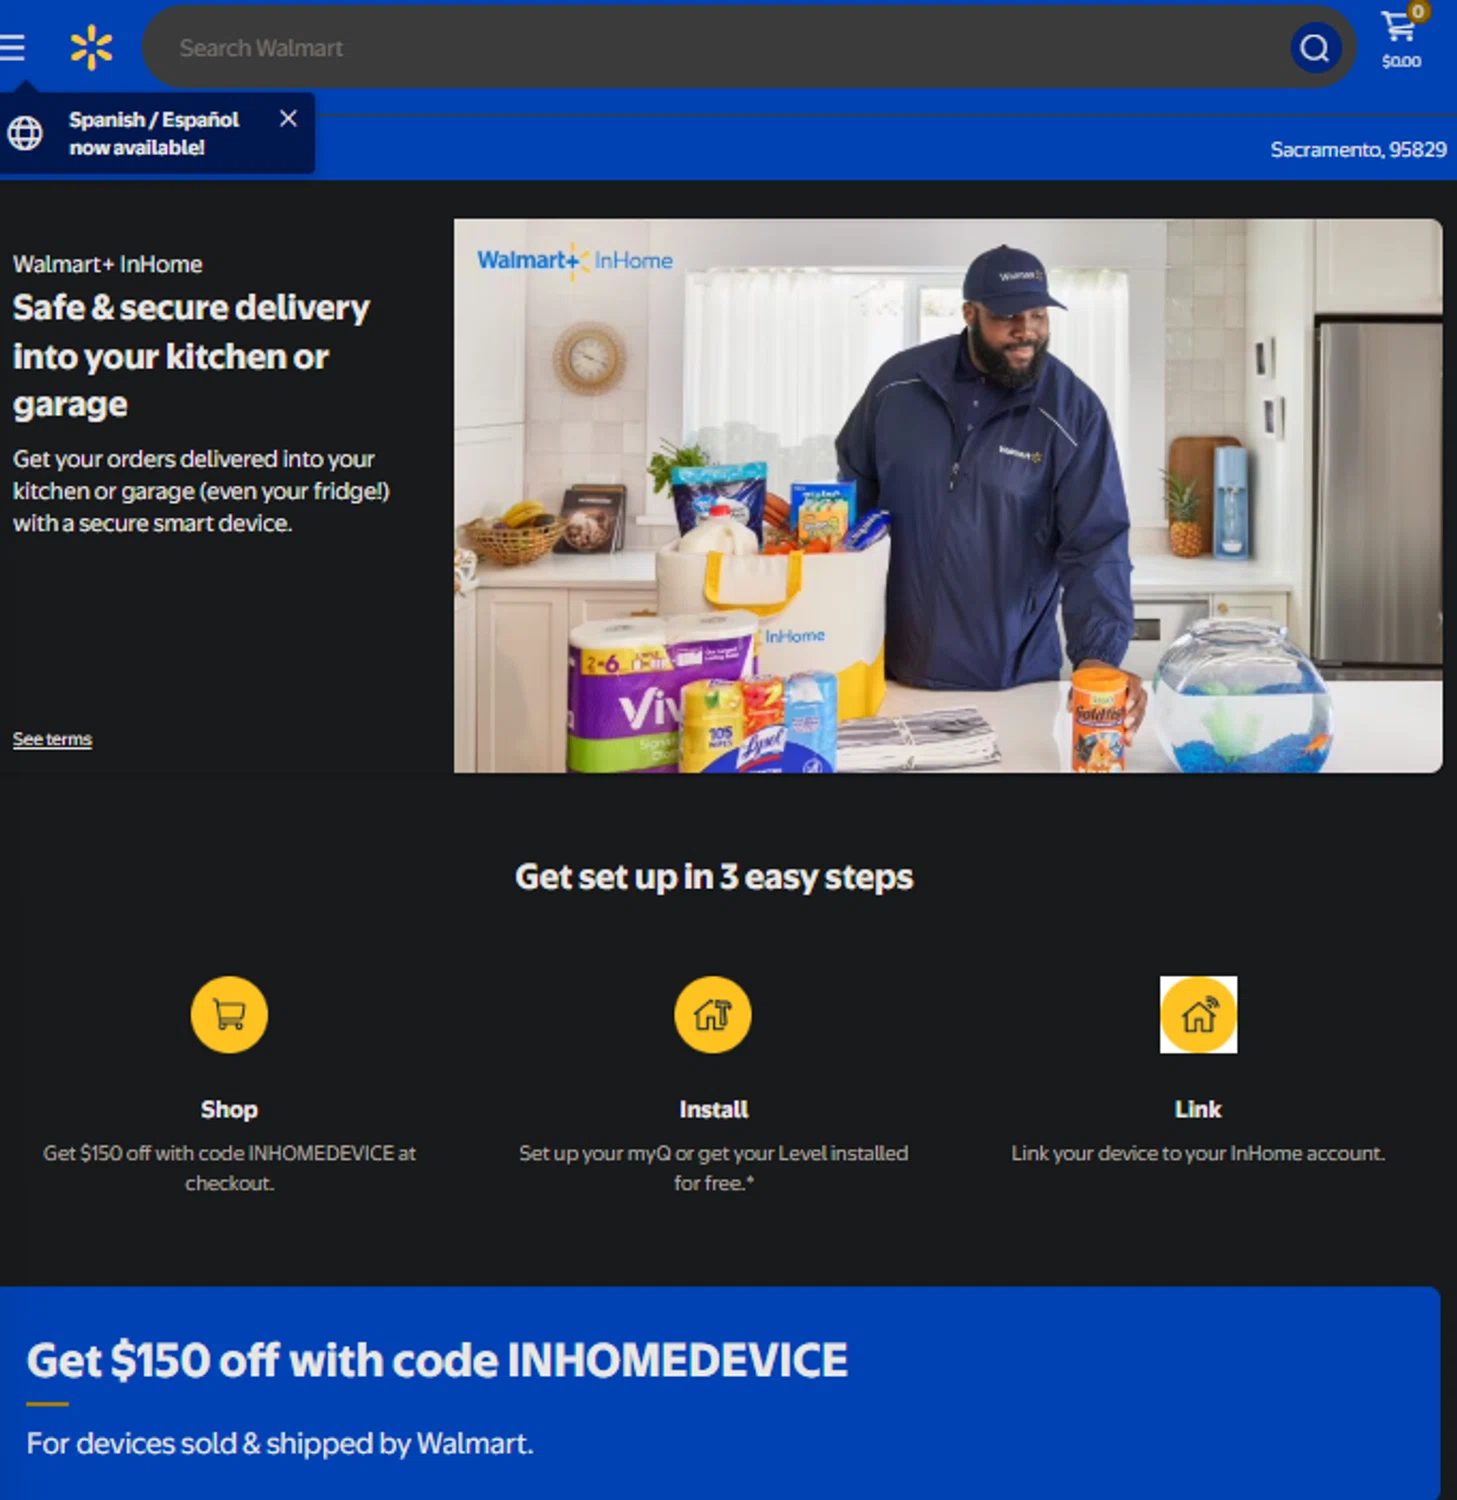The image size is (1457, 1500).
Task: Change location Sacramento, 95829
Action: [x=1358, y=150]
